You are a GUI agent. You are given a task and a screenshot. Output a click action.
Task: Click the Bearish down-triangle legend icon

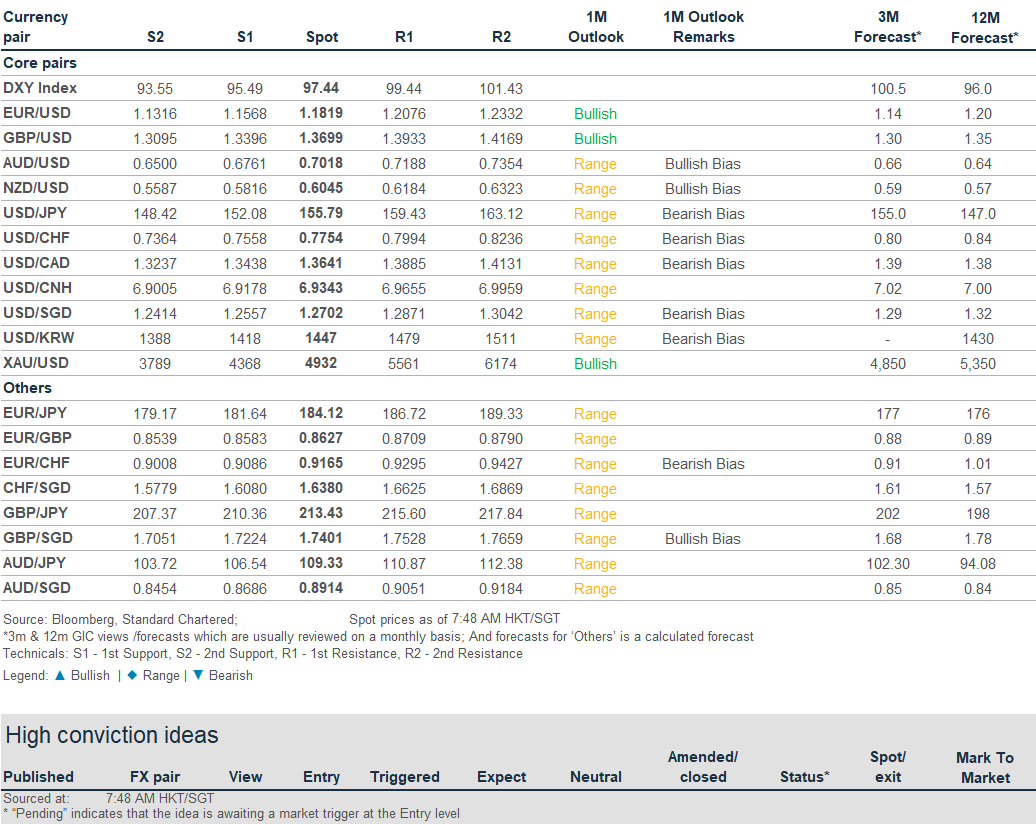tap(197, 675)
